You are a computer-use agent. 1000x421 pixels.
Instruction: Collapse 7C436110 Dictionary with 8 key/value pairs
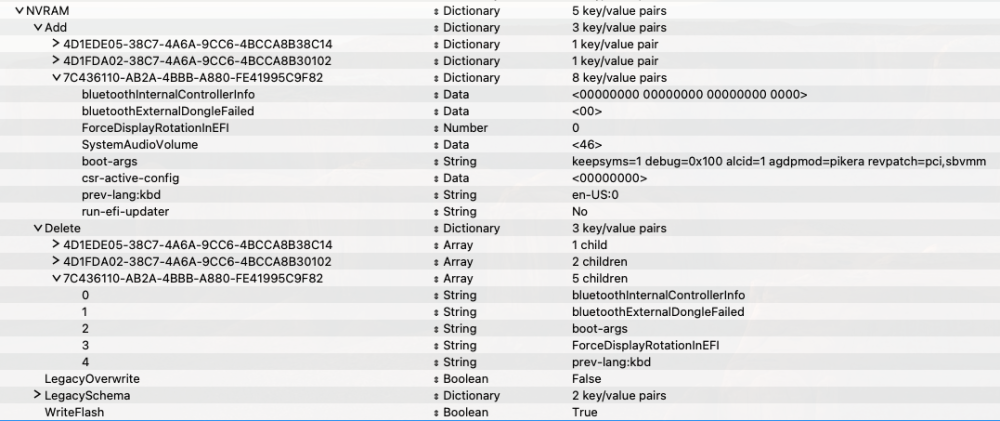(56, 78)
